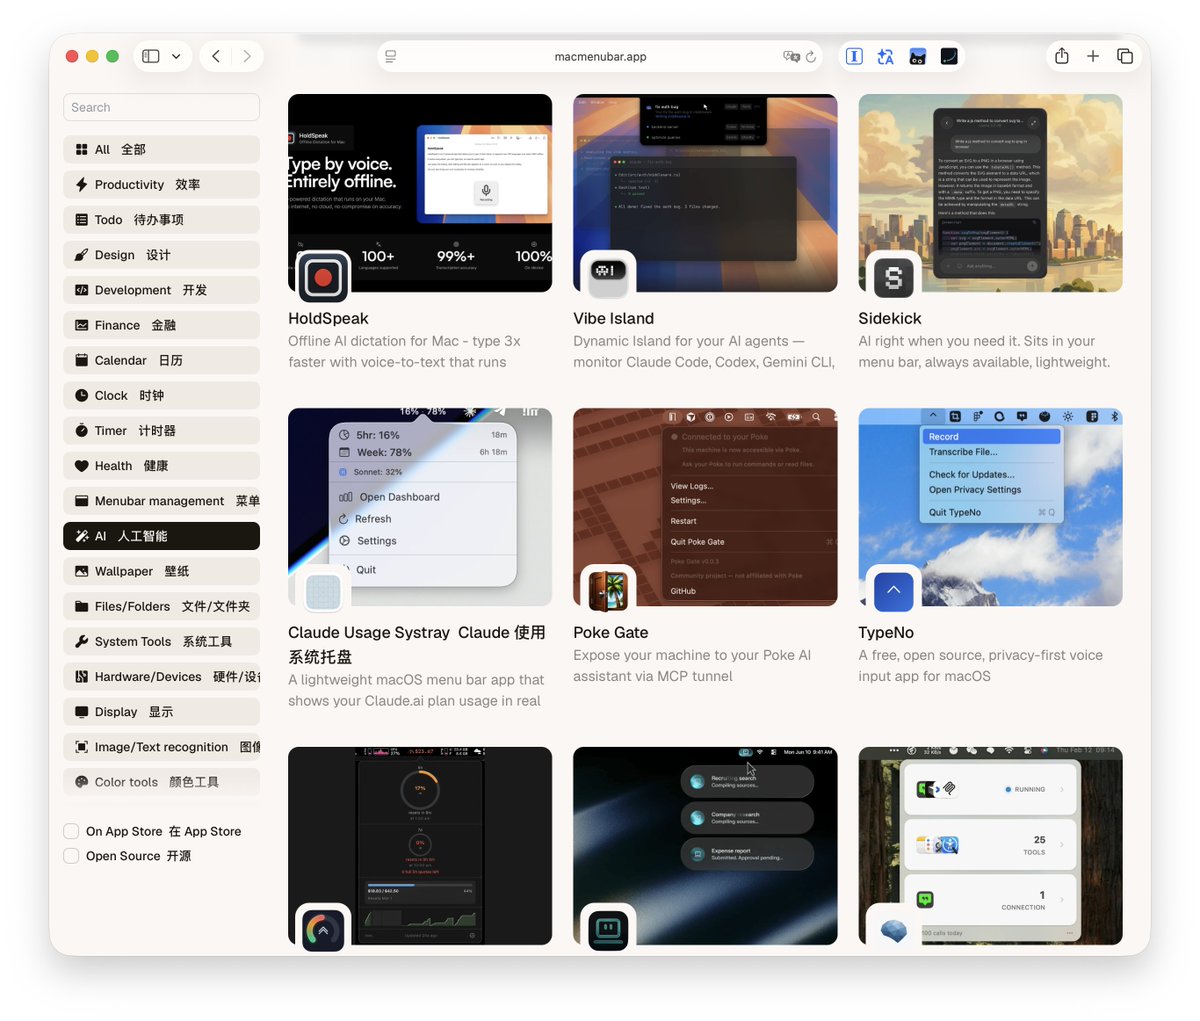The width and height of the screenshot is (1200, 1021).
Task: Open the Claude Usage Systray app icon
Action: click(323, 591)
